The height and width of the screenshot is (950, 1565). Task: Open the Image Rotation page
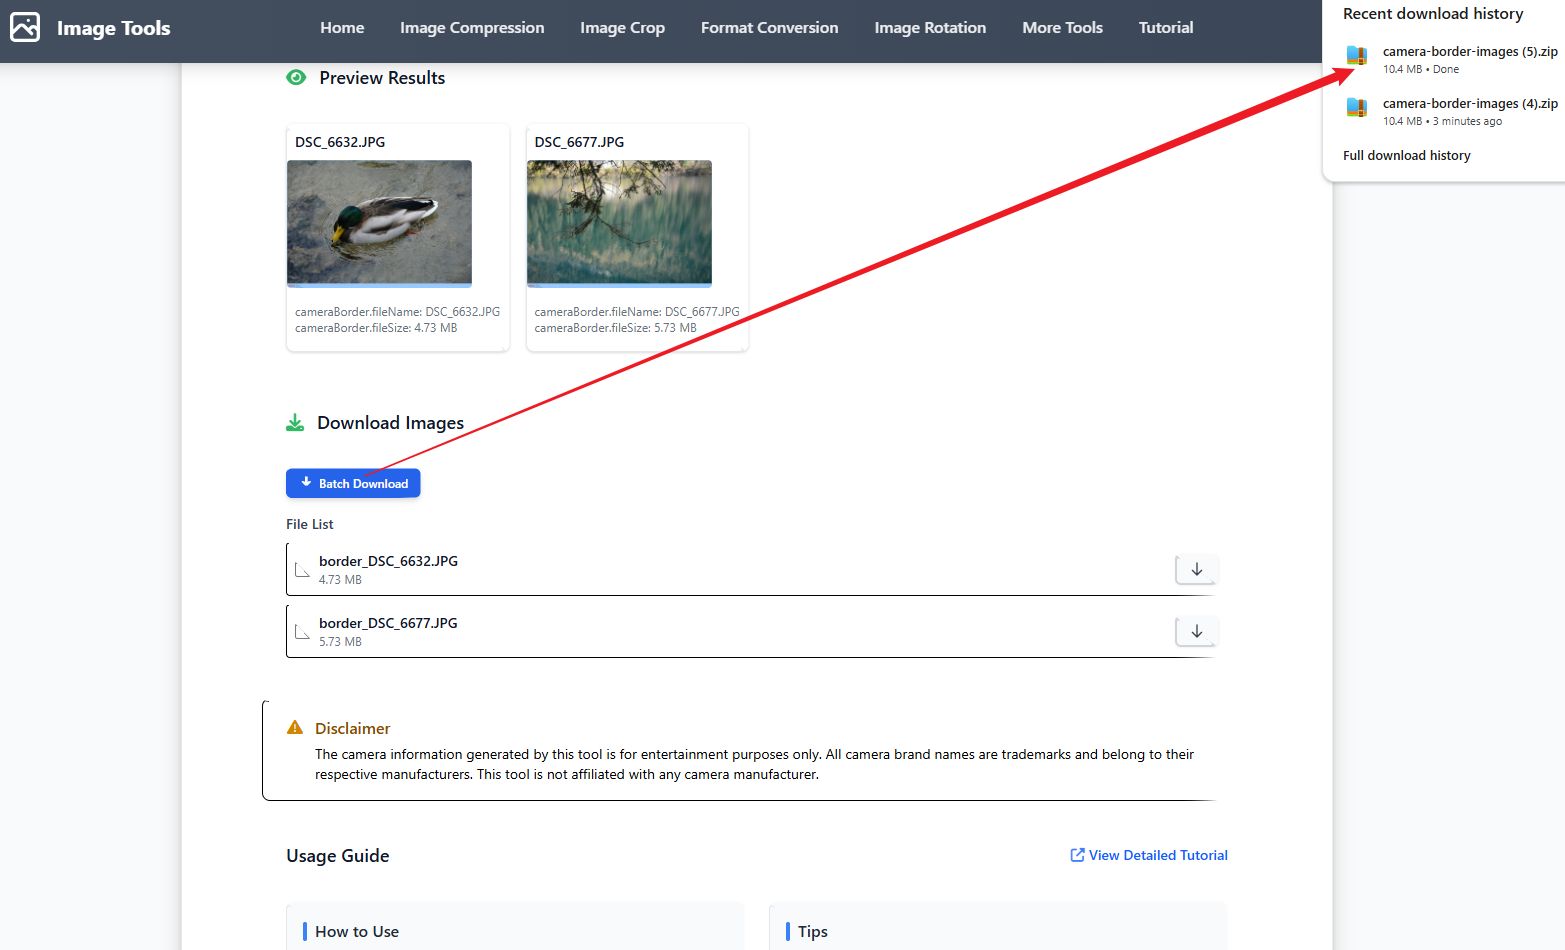(930, 28)
